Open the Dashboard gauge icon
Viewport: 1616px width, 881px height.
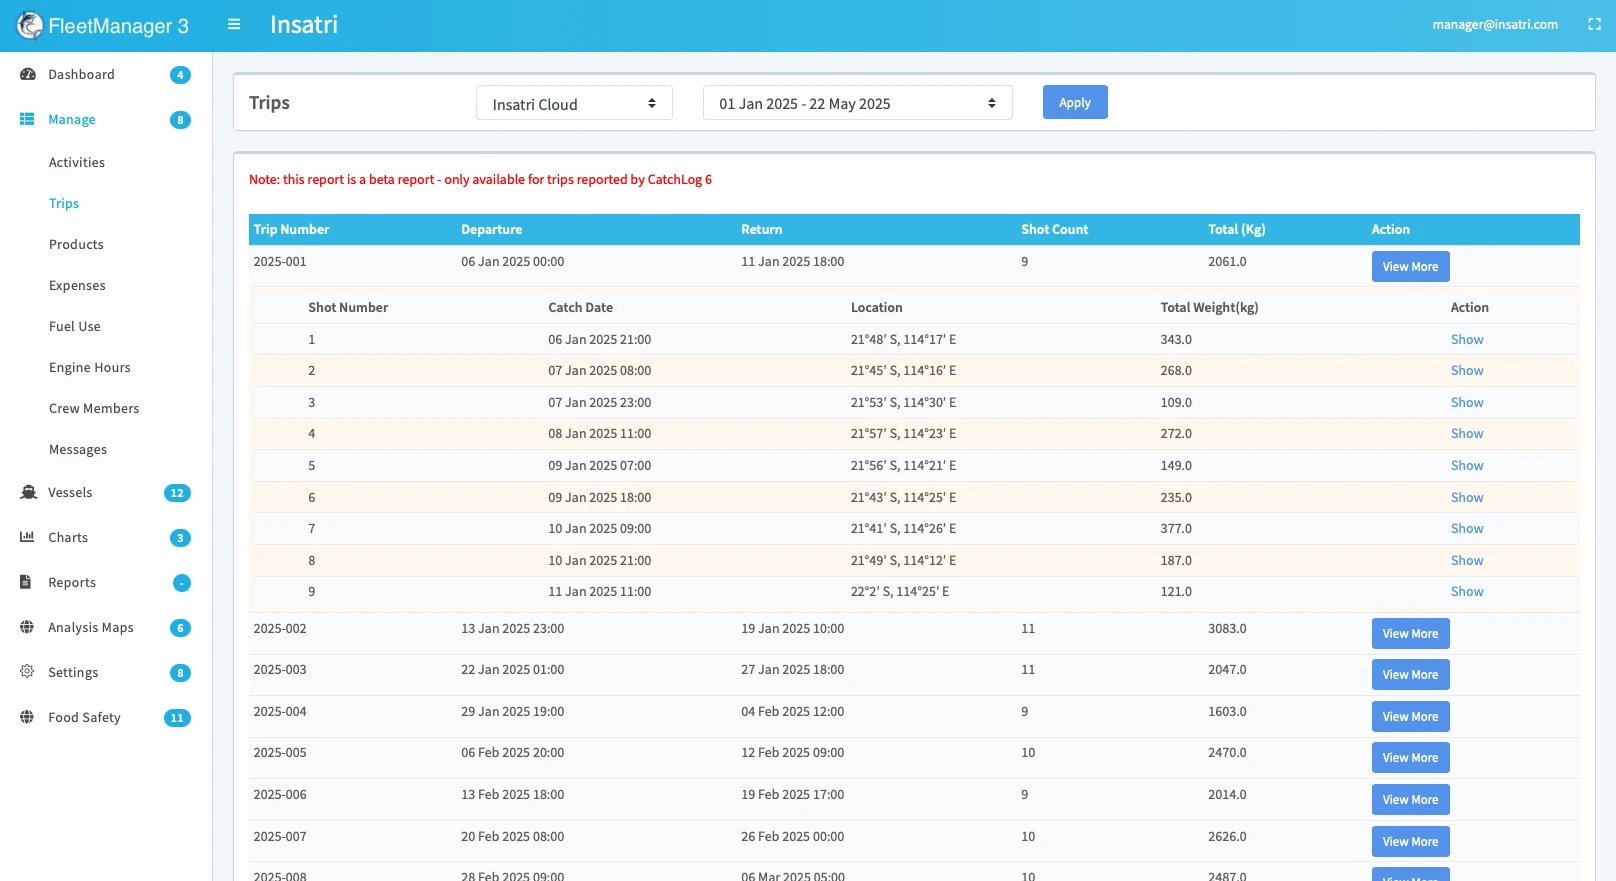(x=28, y=75)
